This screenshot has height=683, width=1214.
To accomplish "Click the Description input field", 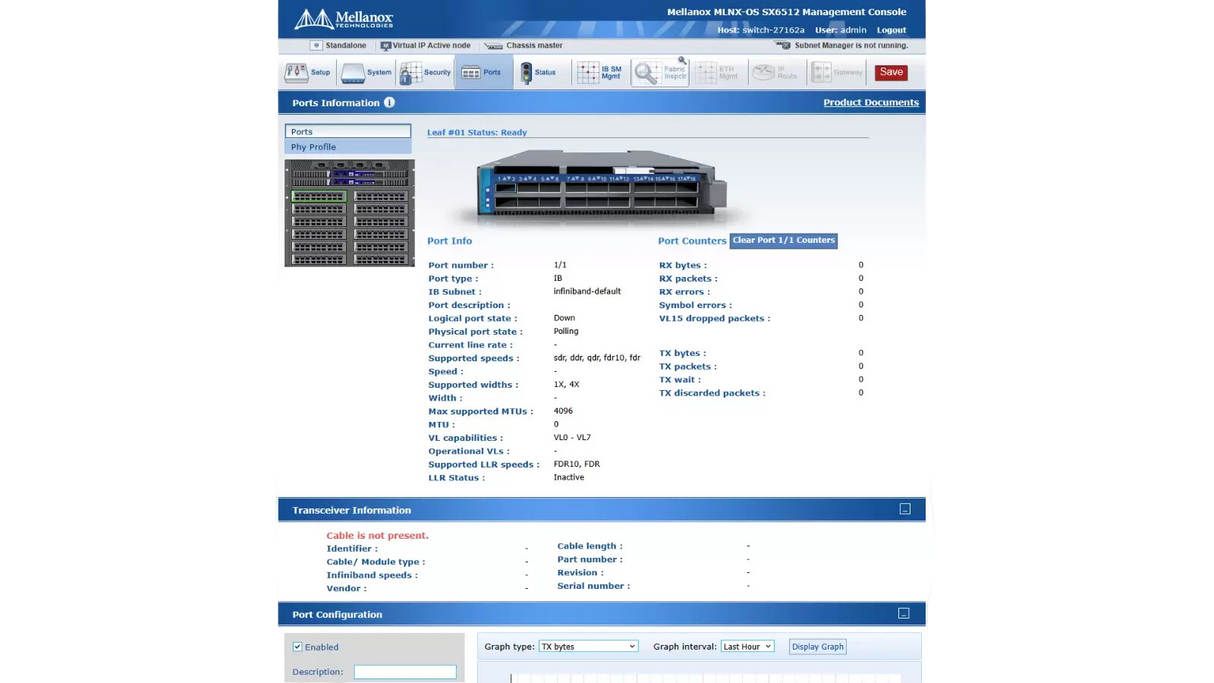I will [405, 672].
